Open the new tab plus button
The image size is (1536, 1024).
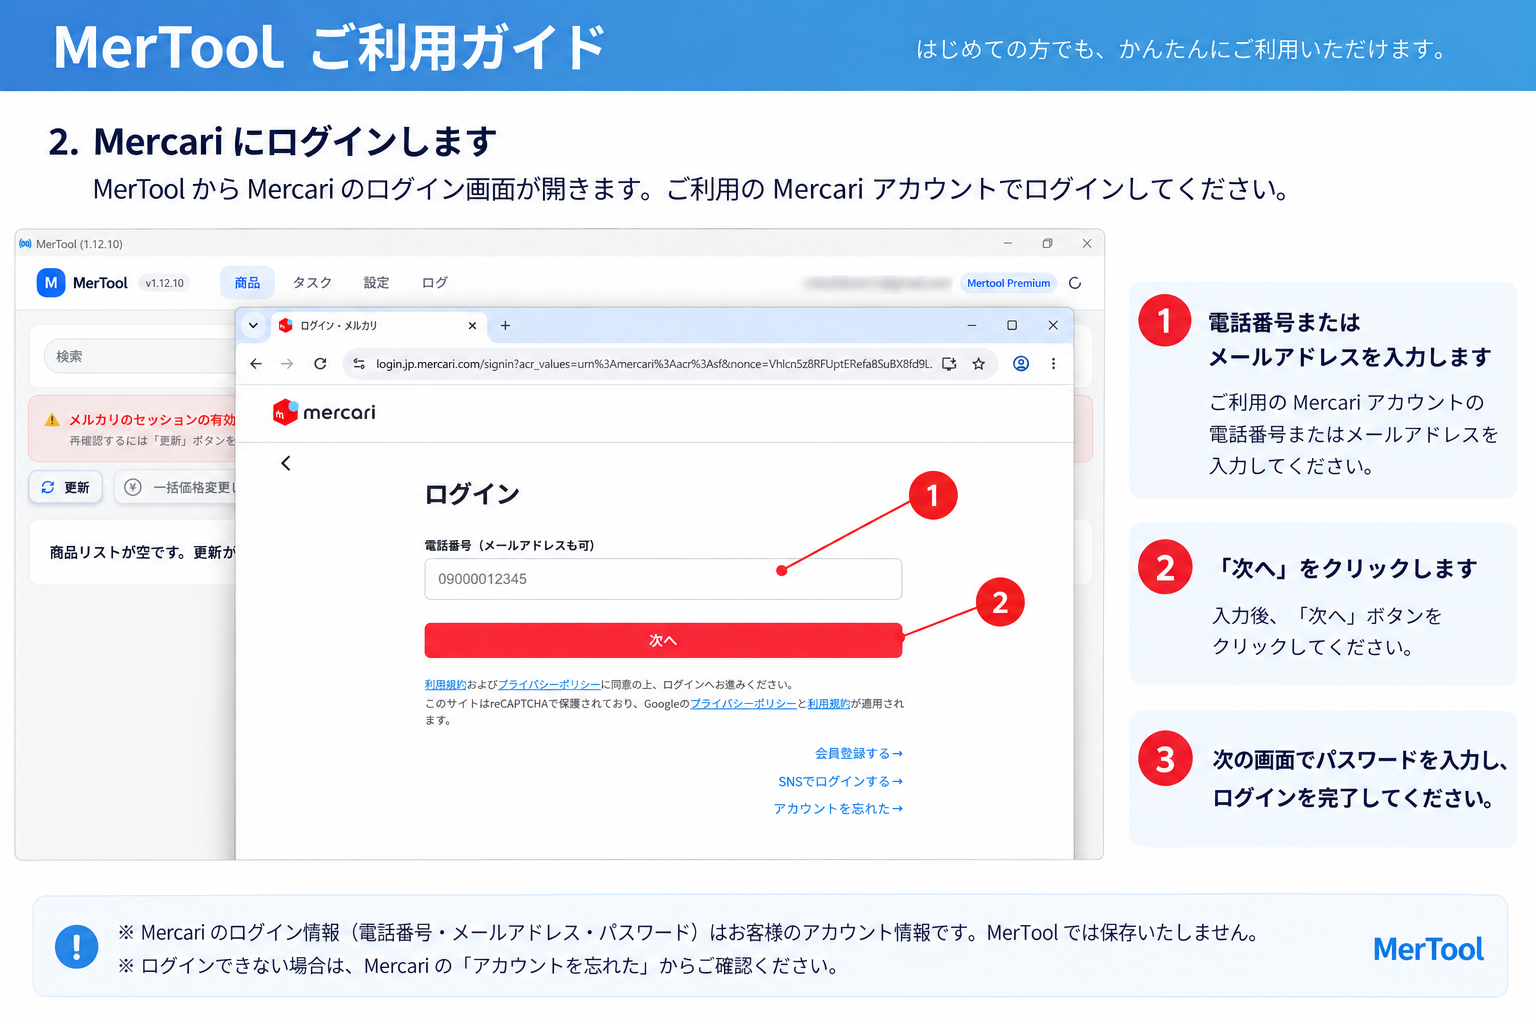pos(505,325)
